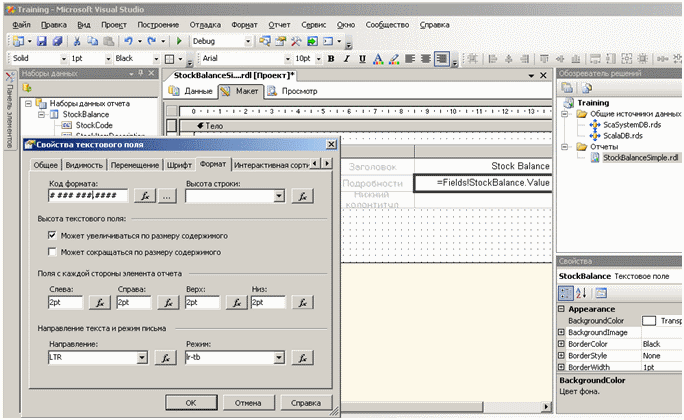The image size is (684, 420).
Task: Click the categorized view icon in Properties
Action: tap(566, 293)
